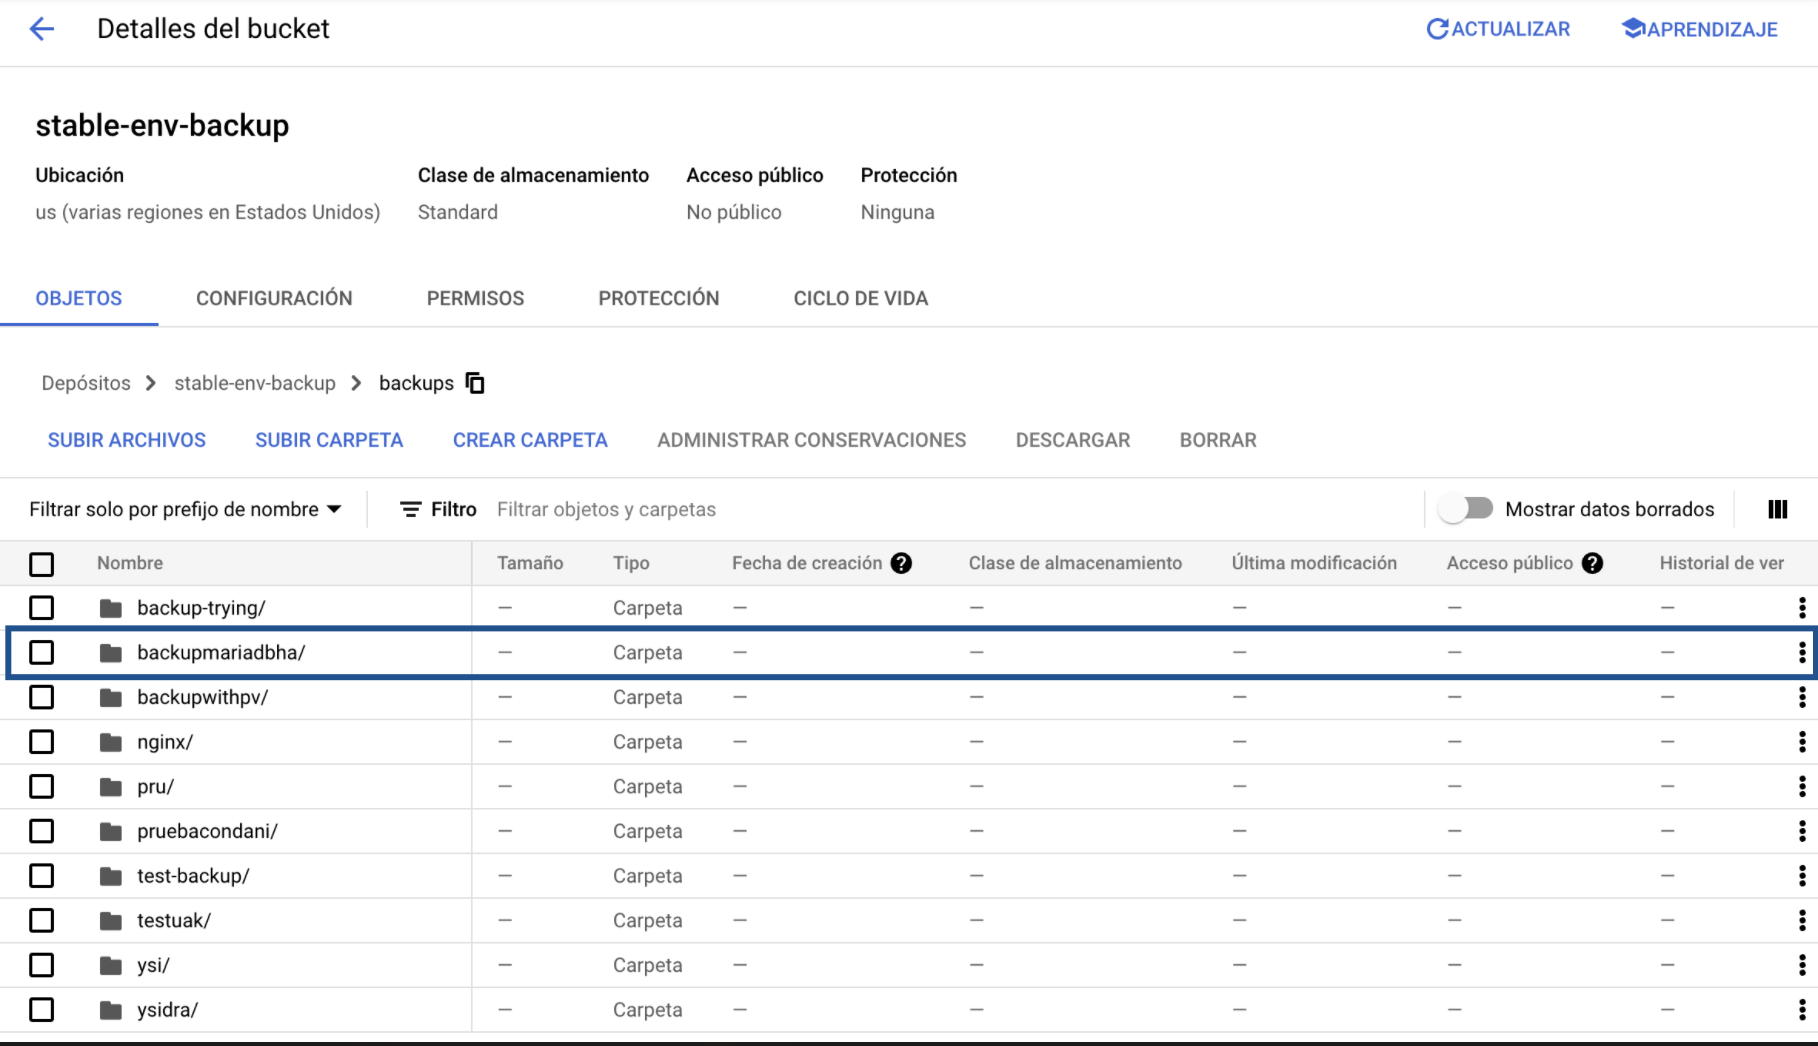
Task: Click the help icon next to Fecha de creación
Action: 903,562
